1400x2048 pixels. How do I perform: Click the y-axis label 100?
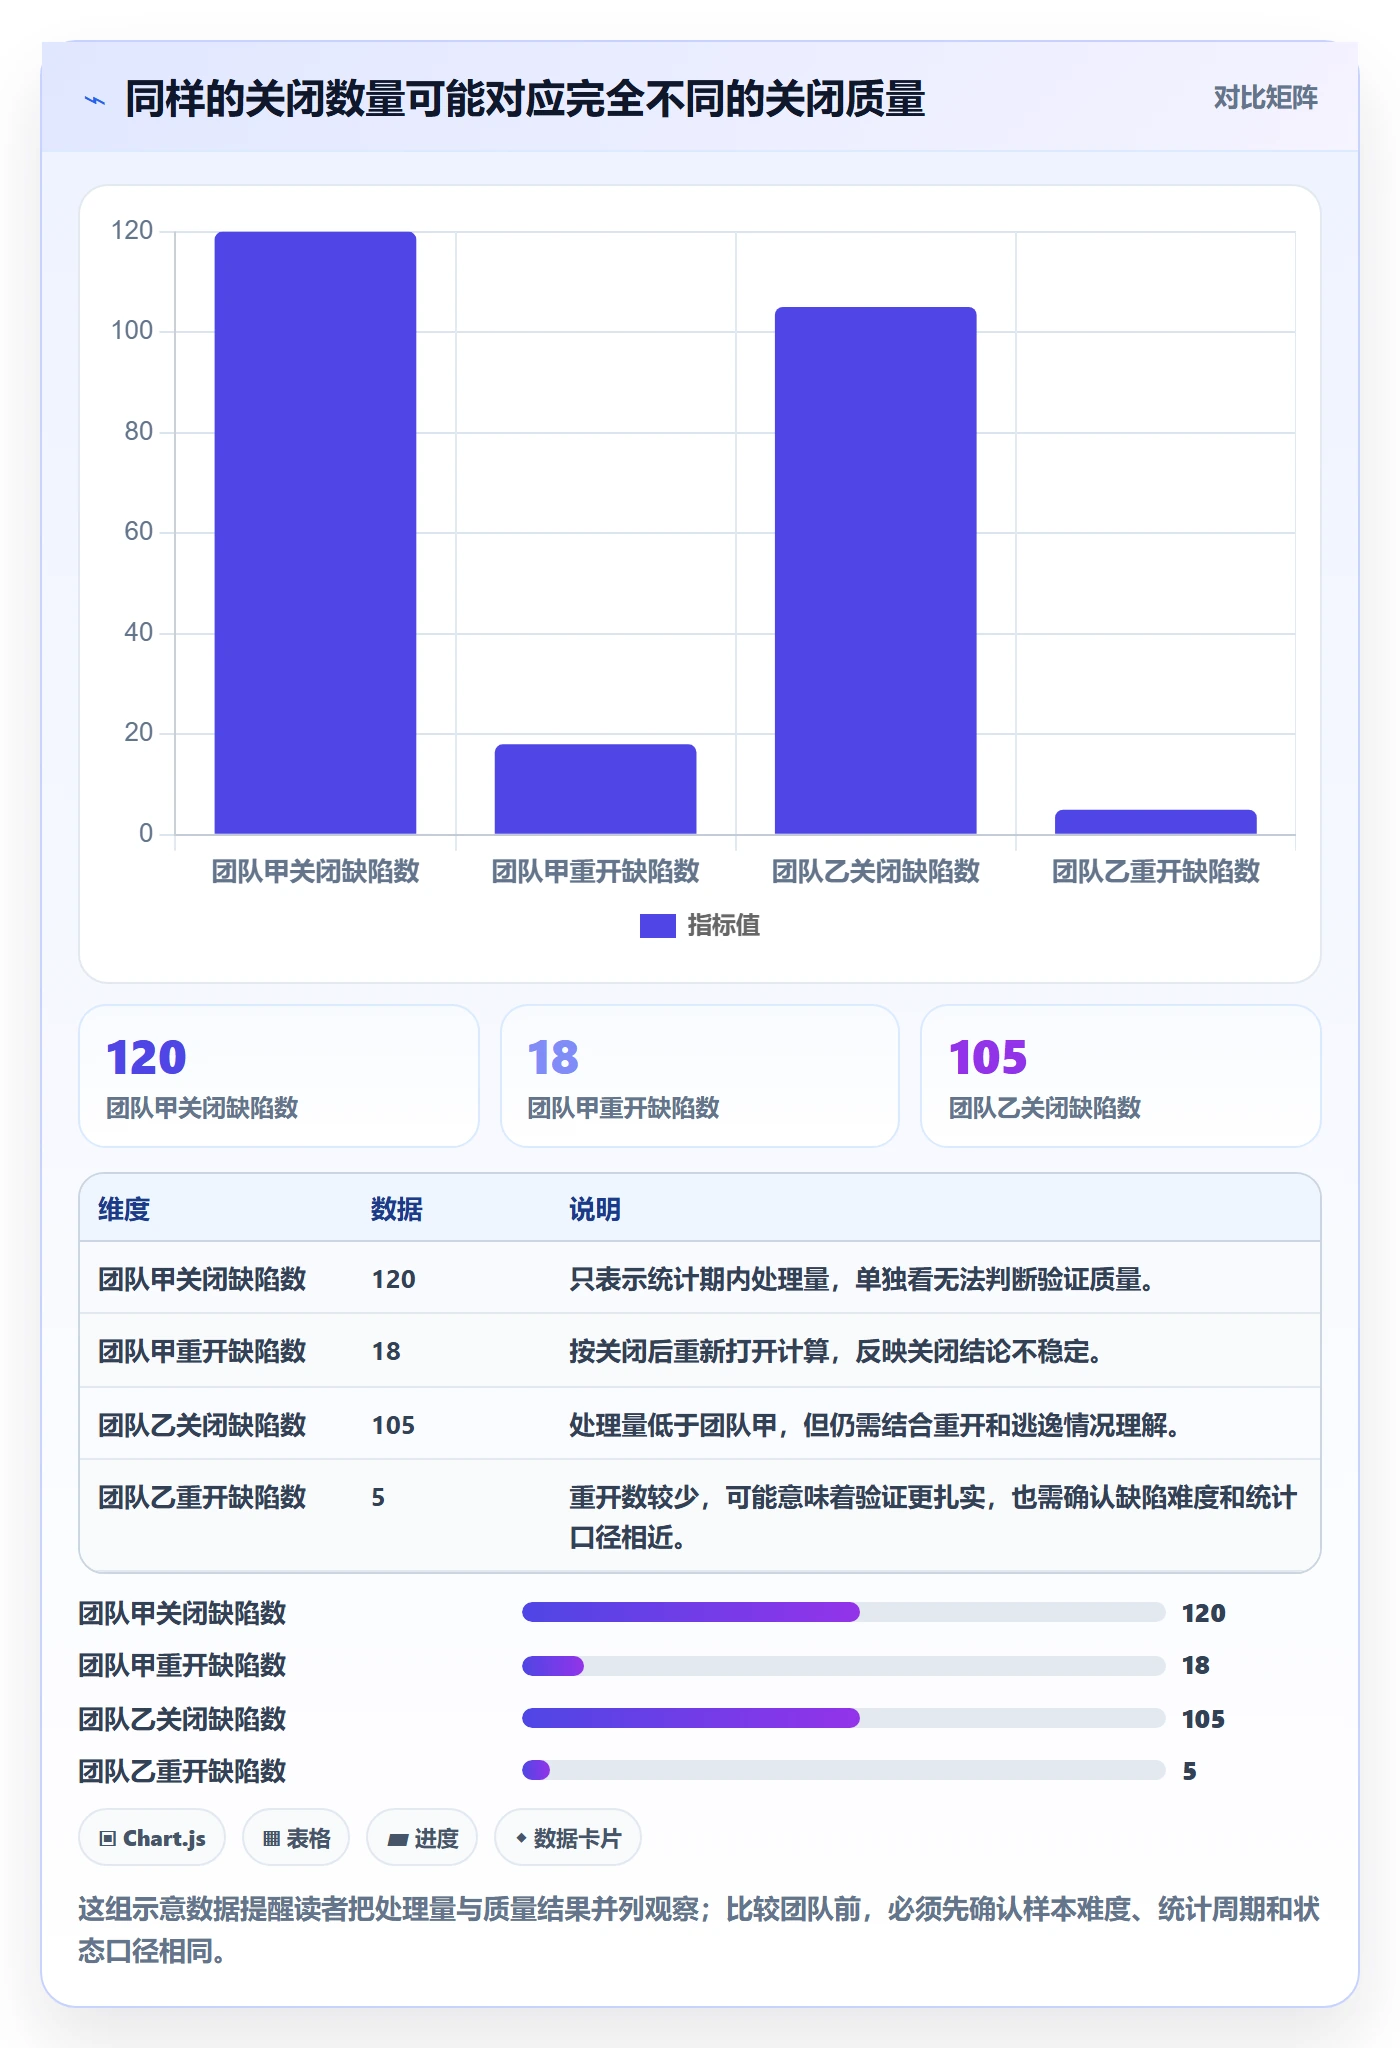(132, 331)
